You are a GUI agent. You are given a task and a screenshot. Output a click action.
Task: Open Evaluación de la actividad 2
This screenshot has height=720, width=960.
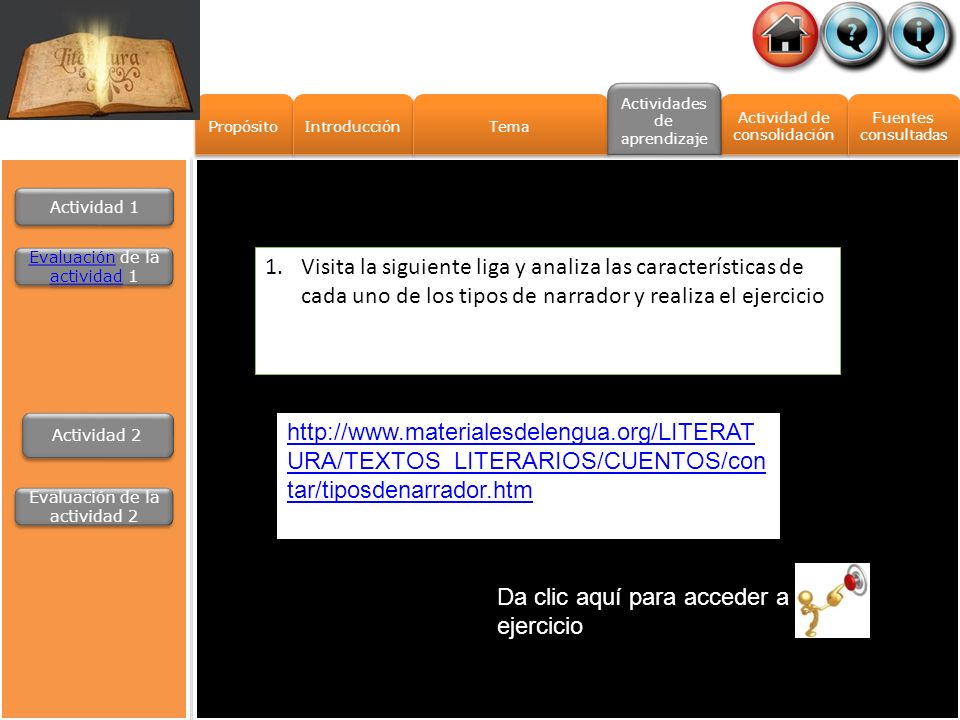point(94,506)
